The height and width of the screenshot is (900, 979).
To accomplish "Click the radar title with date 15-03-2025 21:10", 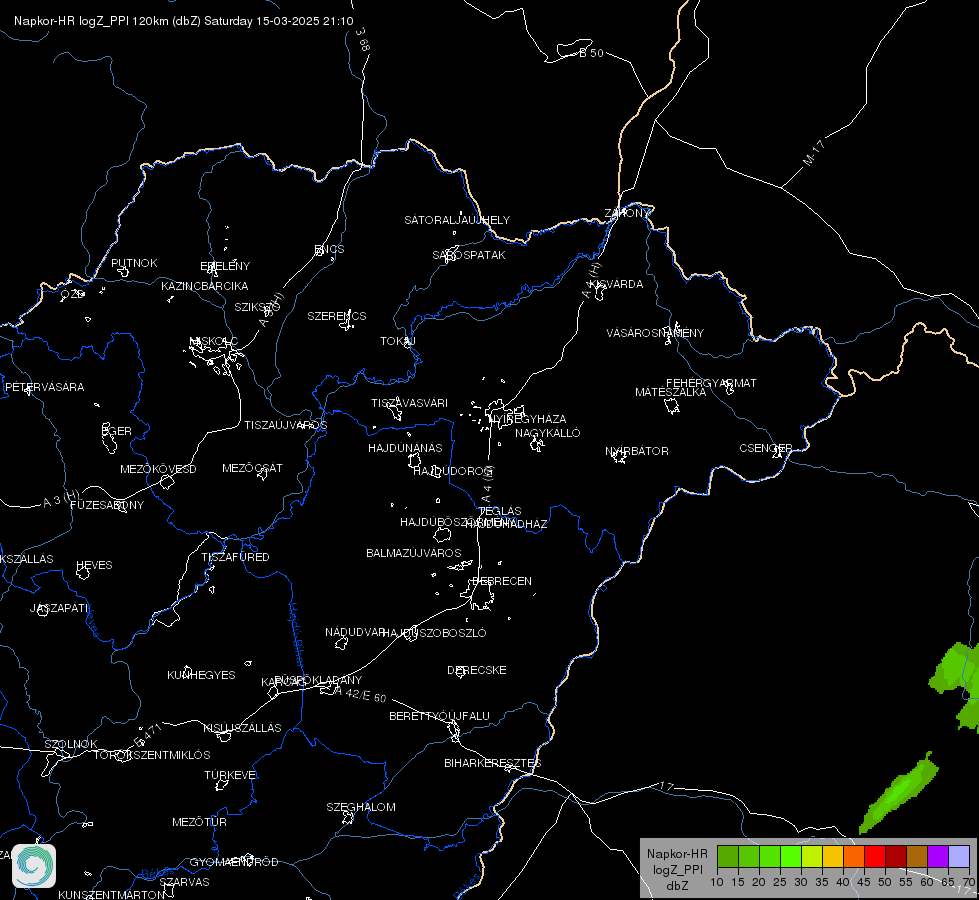I will [x=184, y=21].
